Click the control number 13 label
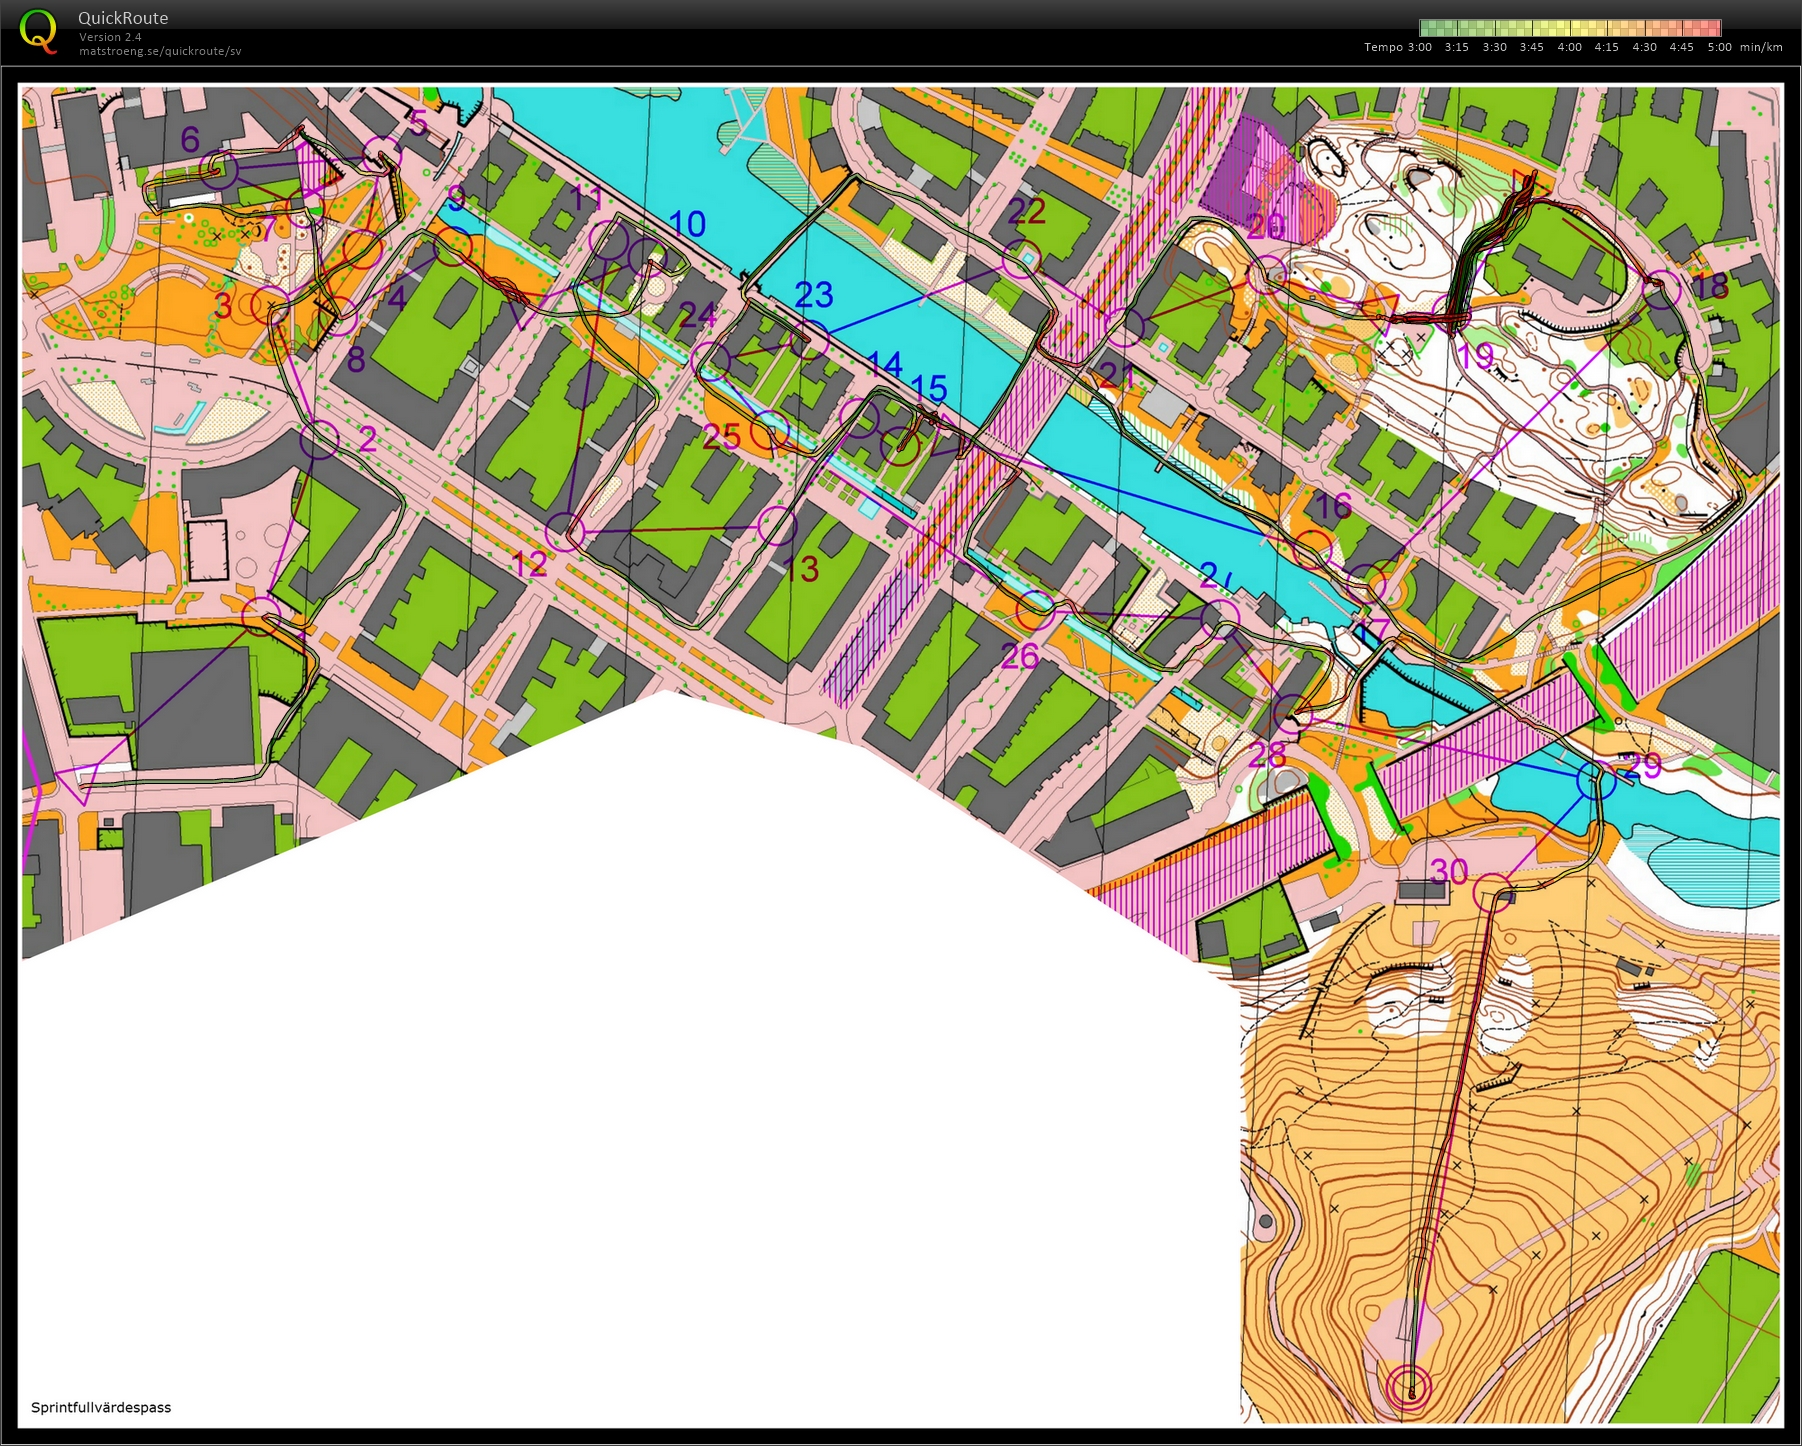1802x1446 pixels. tap(801, 569)
